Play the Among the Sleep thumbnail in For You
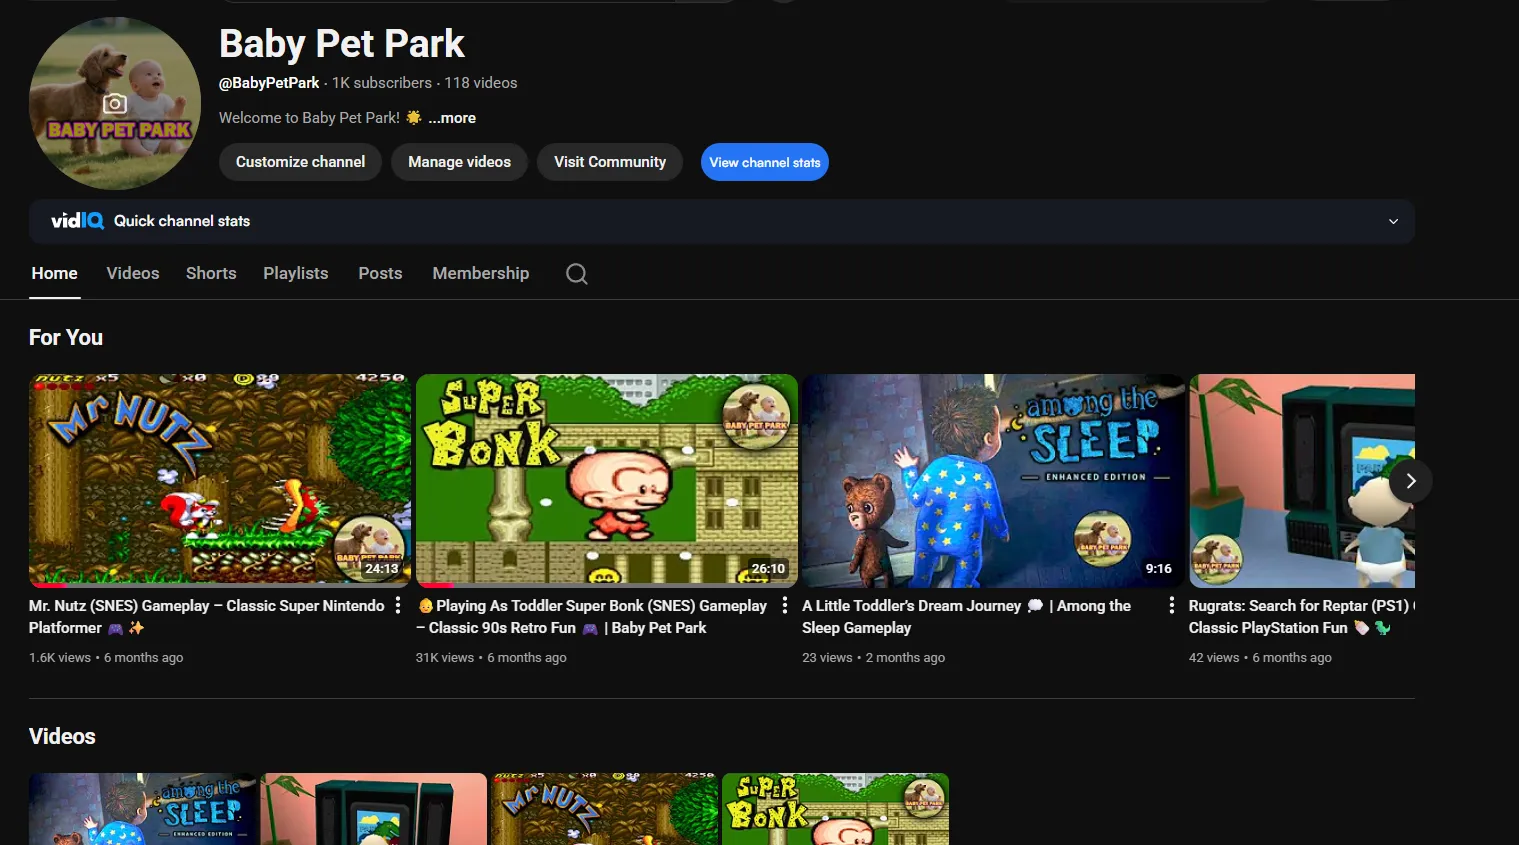Screen dimensions: 1519x845 (x=993, y=481)
